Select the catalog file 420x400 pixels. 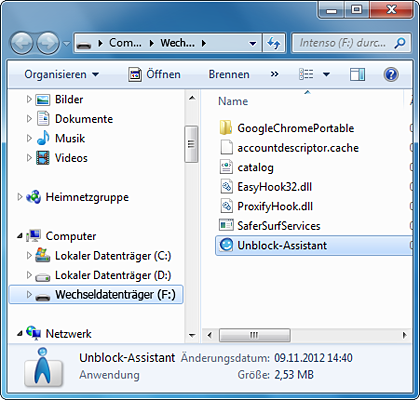[247, 167]
